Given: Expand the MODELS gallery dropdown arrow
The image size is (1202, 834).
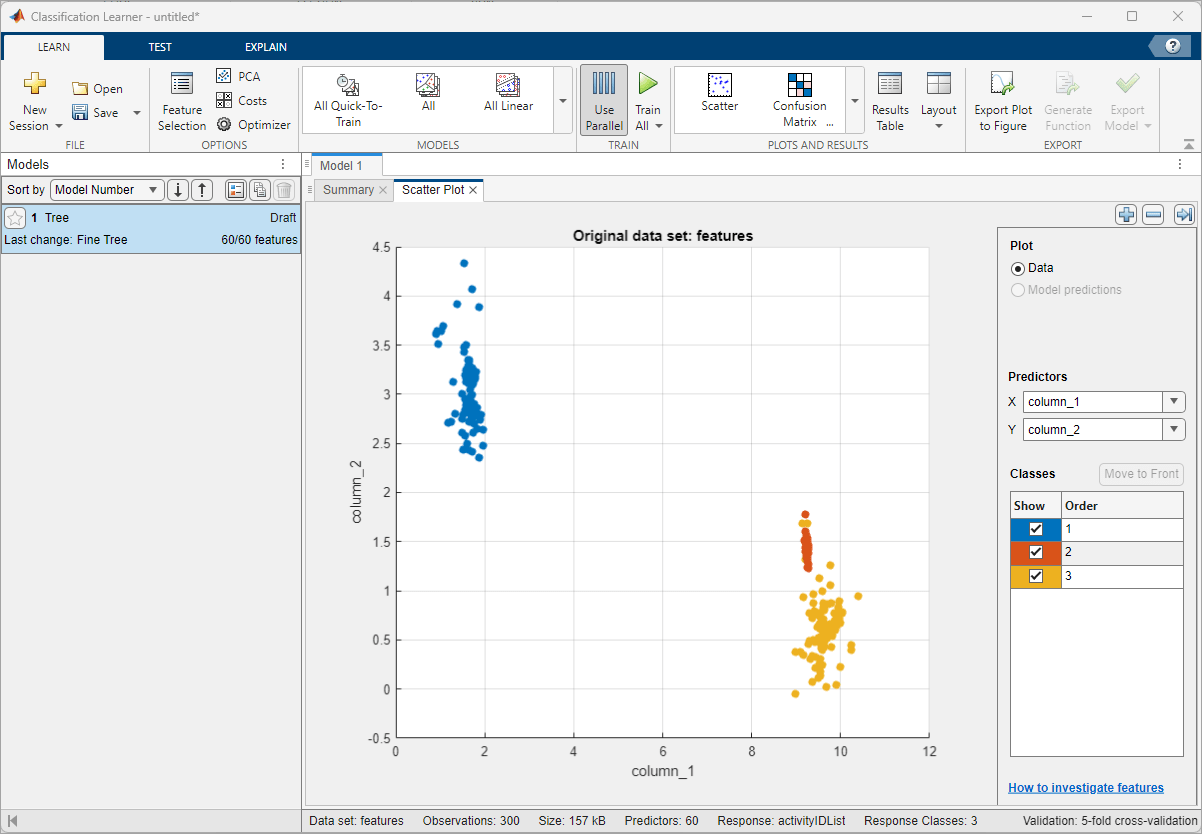Looking at the screenshot, I should pyautogui.click(x=562, y=98).
